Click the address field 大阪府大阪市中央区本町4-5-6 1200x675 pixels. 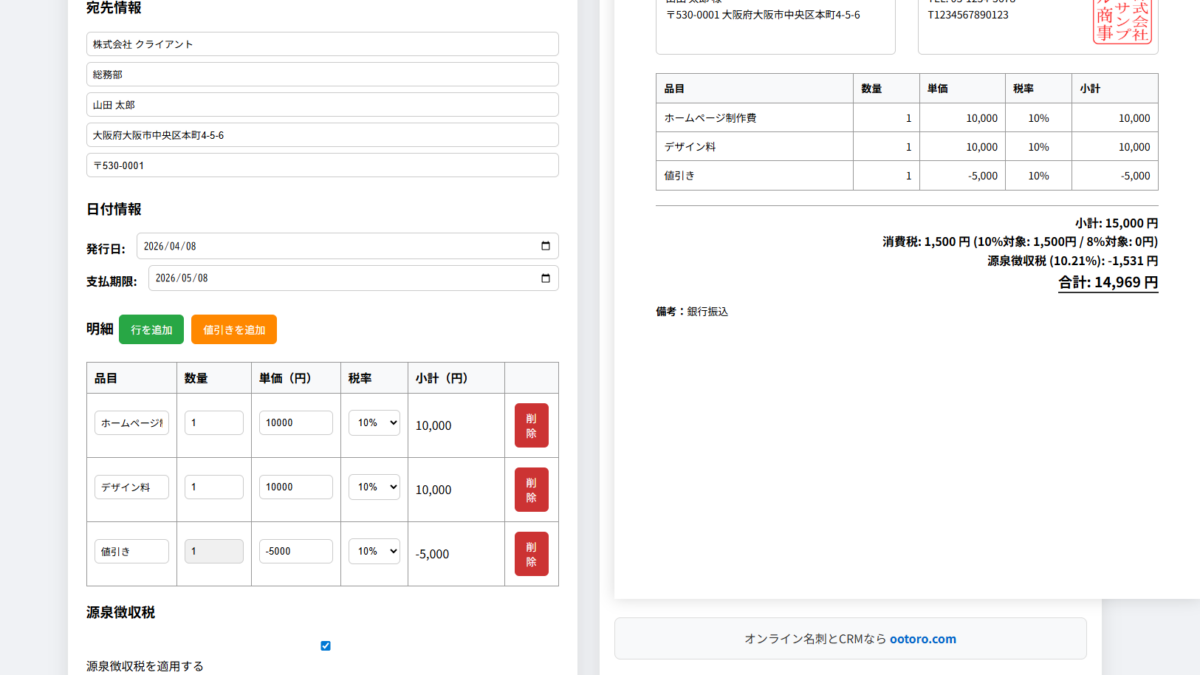click(322, 135)
